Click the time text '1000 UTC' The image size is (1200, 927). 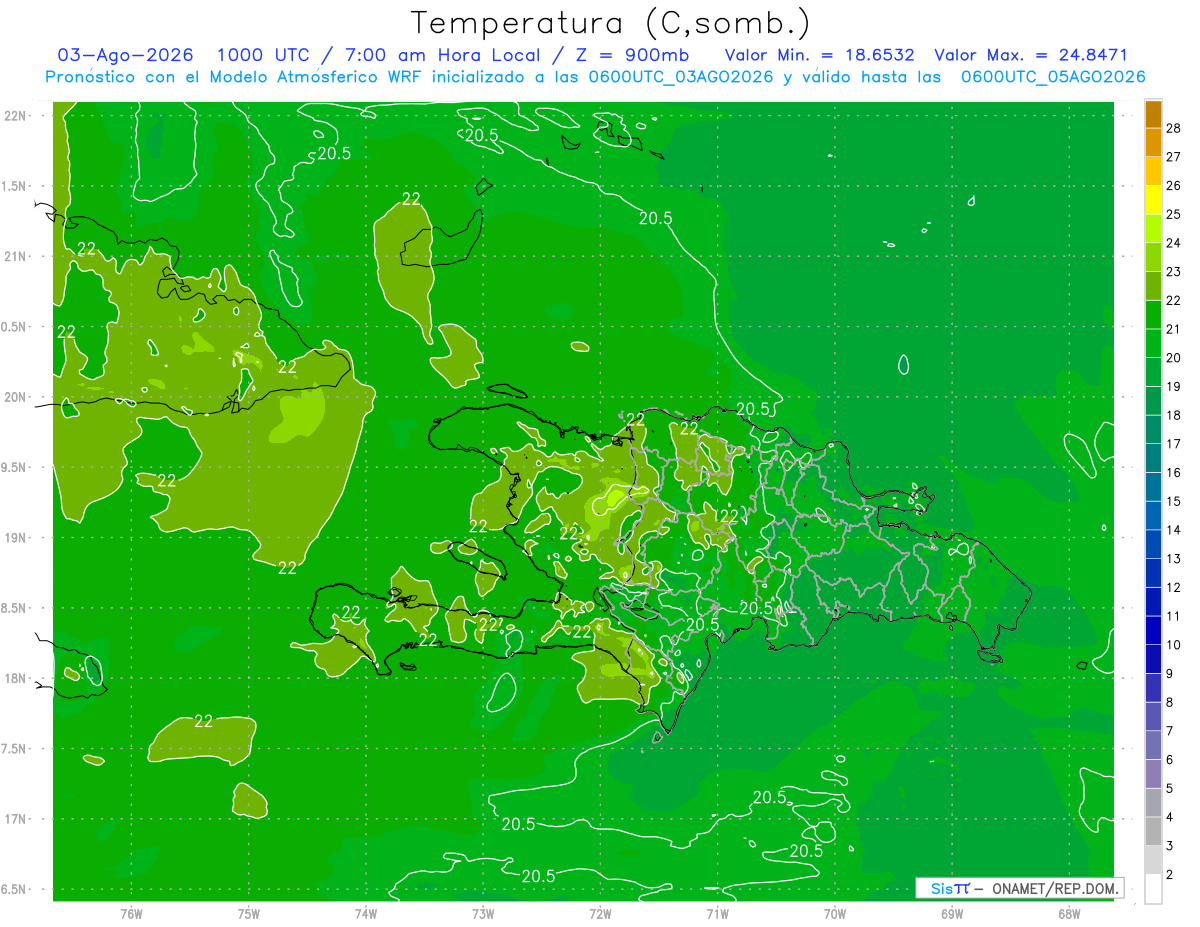tap(266, 55)
